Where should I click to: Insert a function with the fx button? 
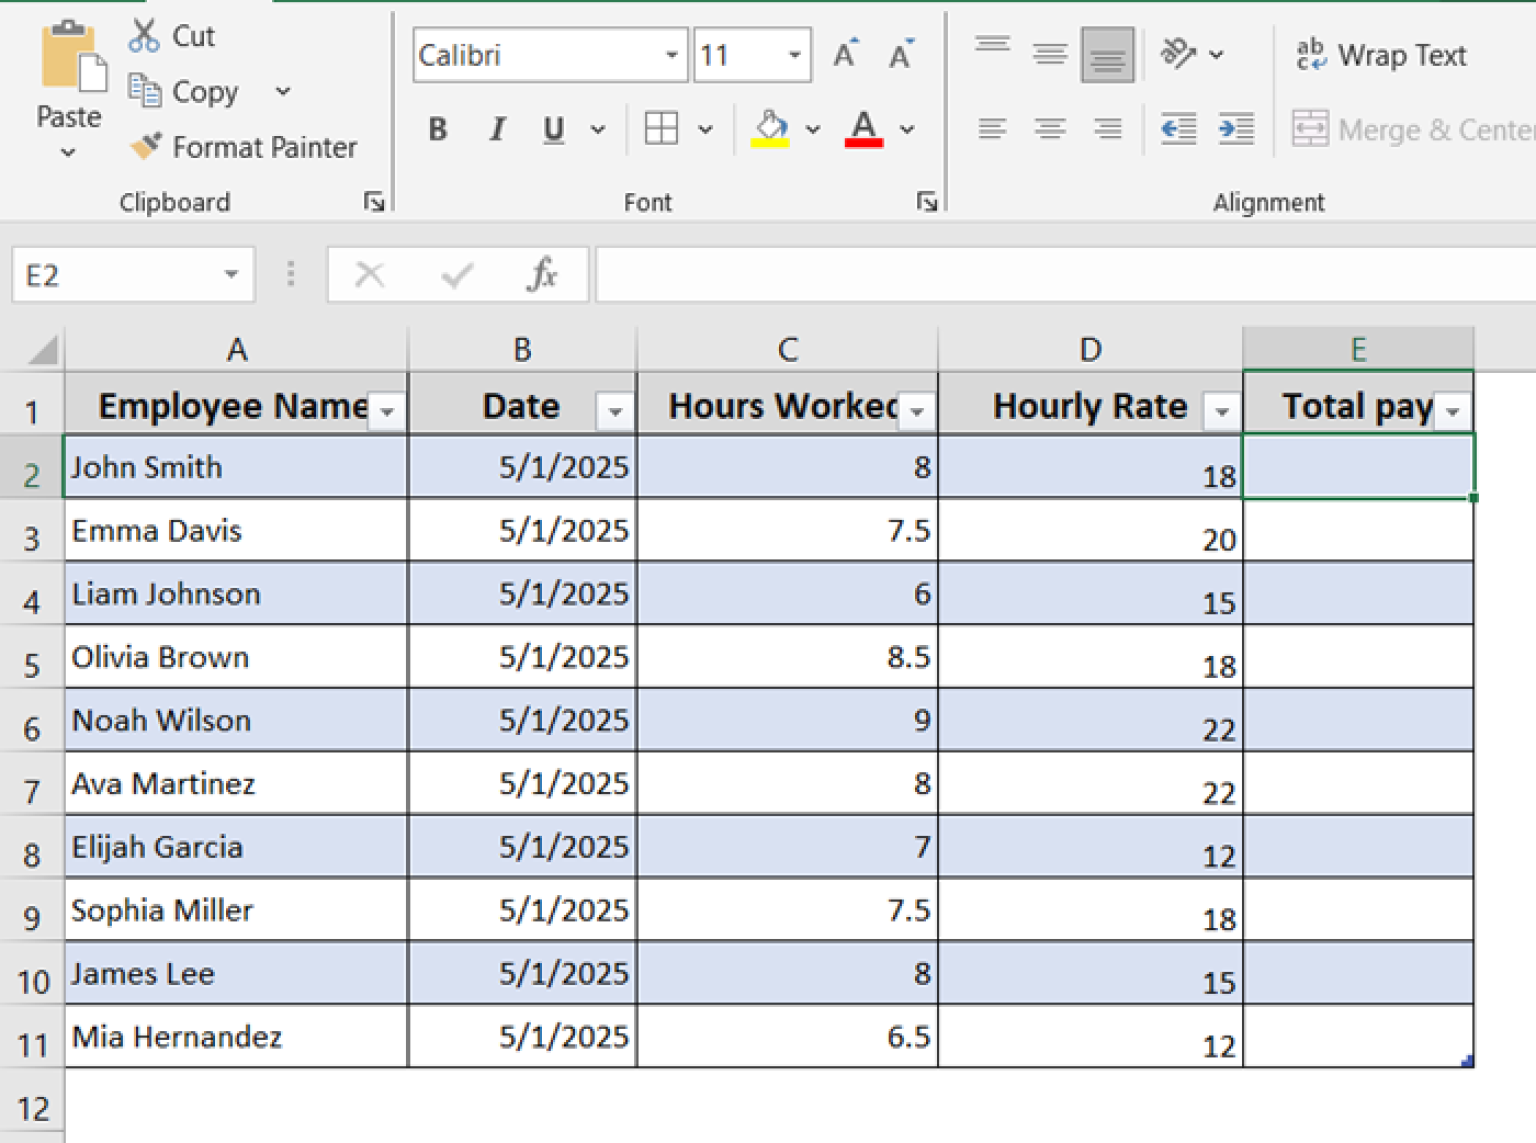[x=541, y=274]
